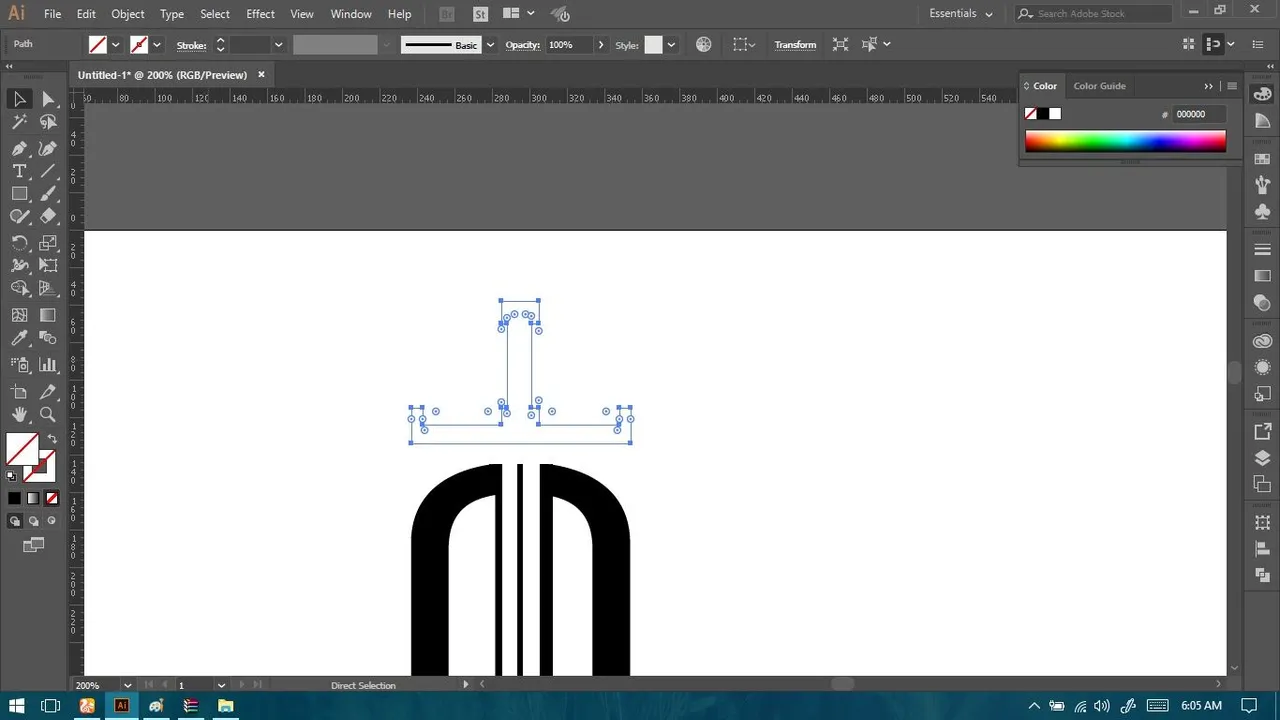Reset to default fill and stroke
The image size is (1280, 720).
[12, 476]
